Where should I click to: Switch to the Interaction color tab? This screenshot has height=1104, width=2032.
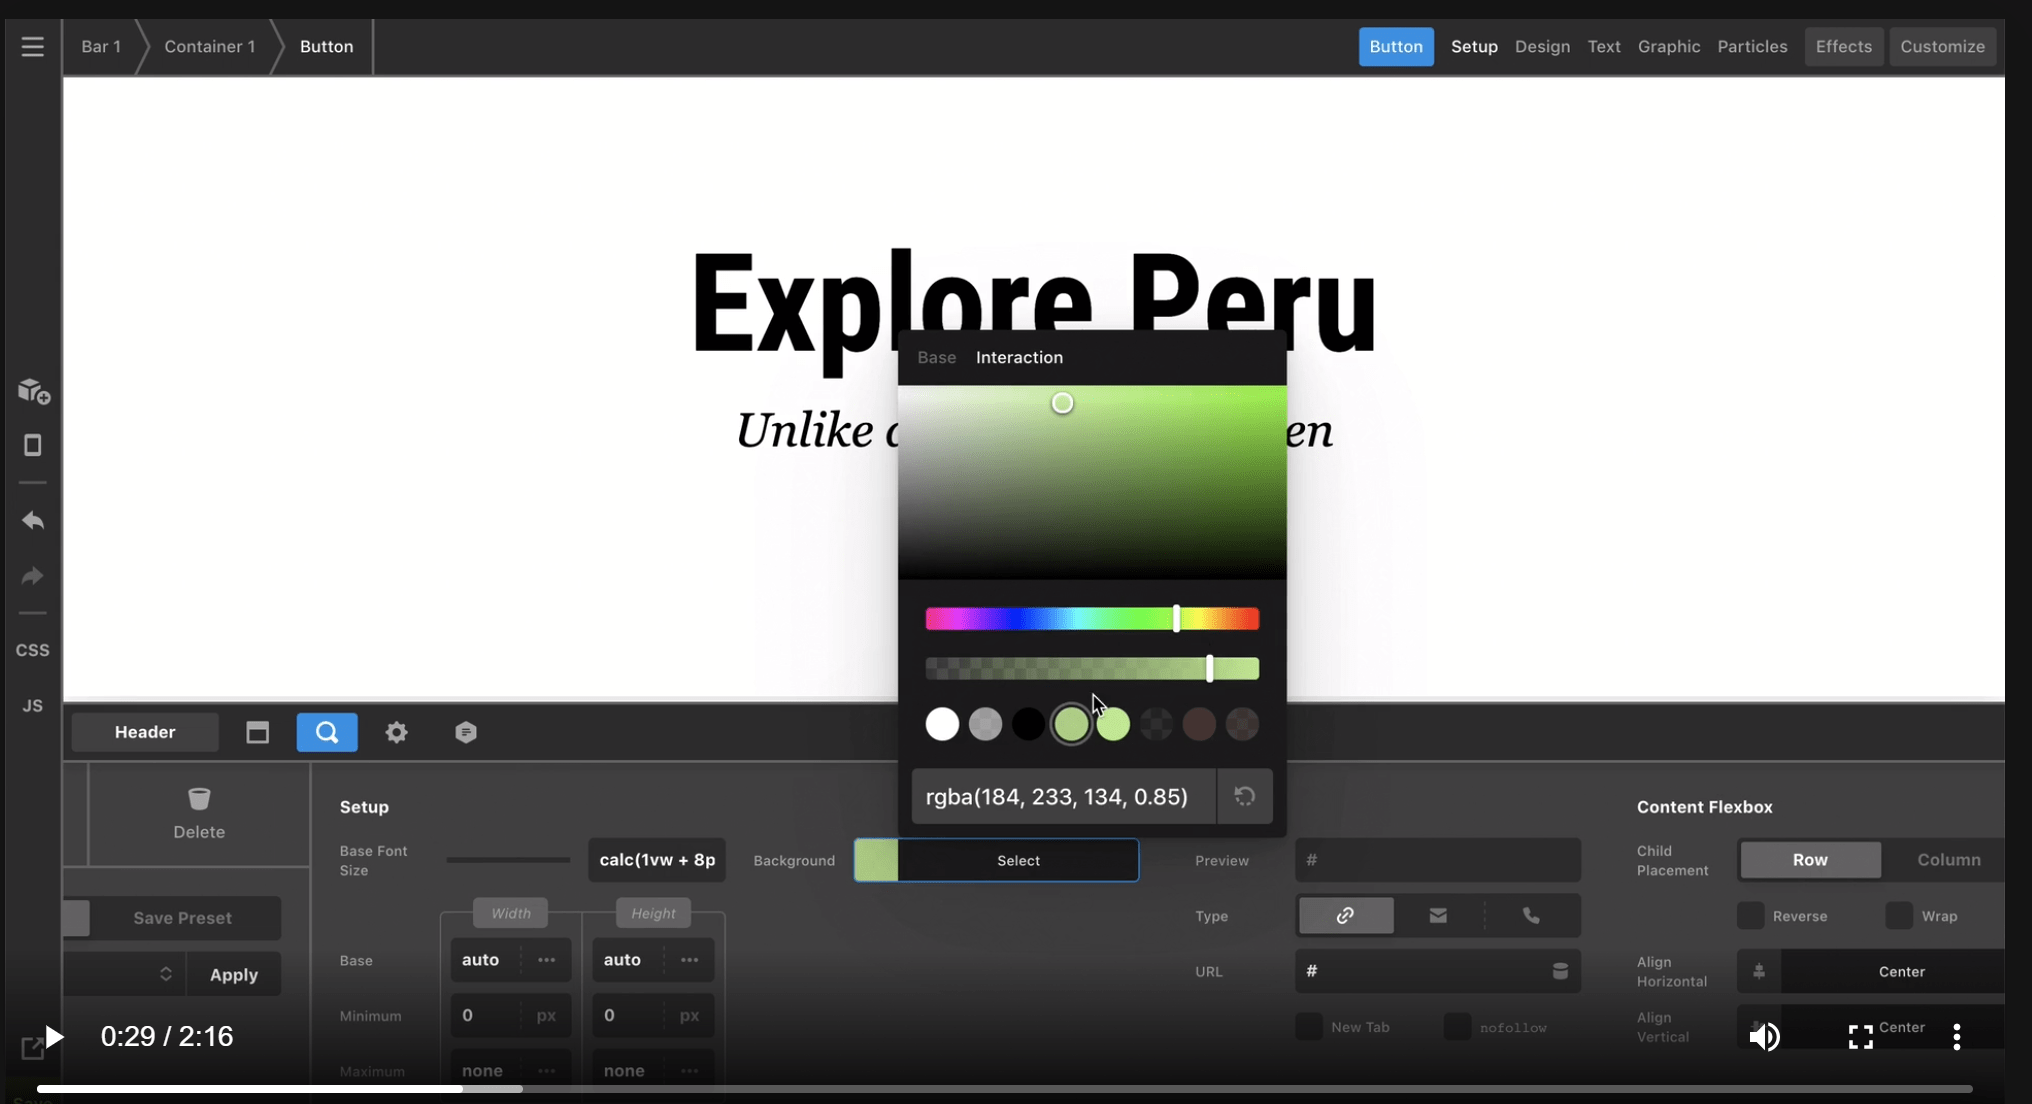(x=1019, y=356)
